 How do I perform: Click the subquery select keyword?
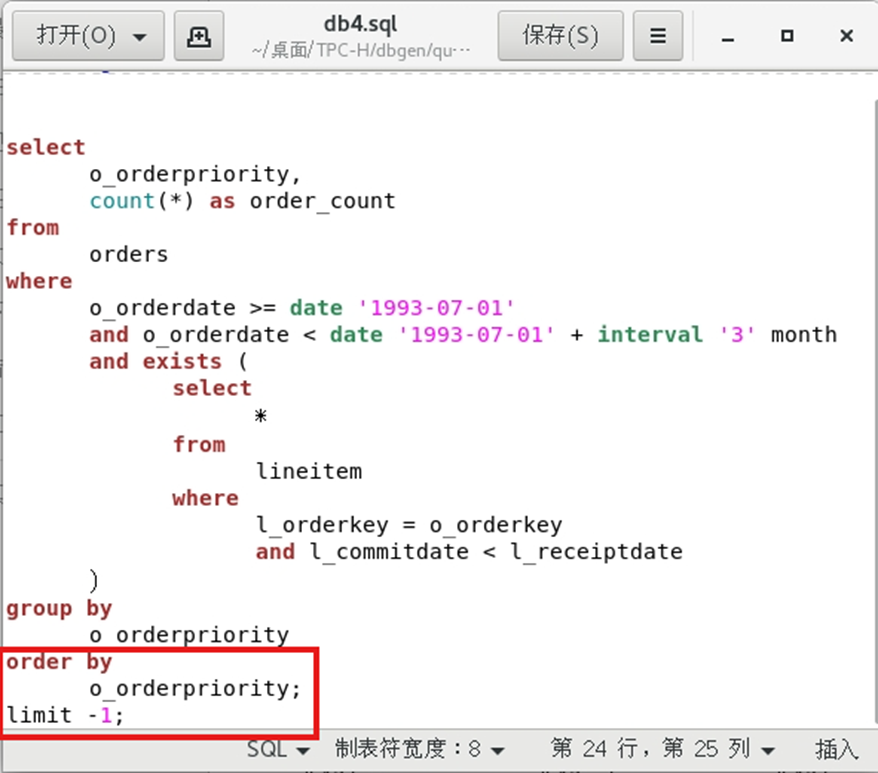tap(212, 388)
